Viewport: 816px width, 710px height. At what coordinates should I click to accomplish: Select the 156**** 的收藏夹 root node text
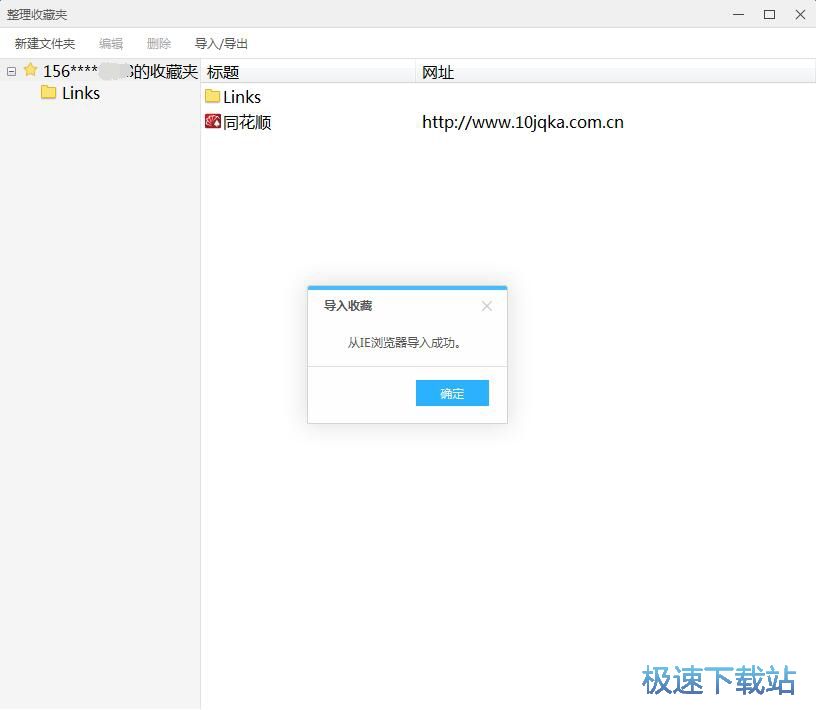(120, 71)
